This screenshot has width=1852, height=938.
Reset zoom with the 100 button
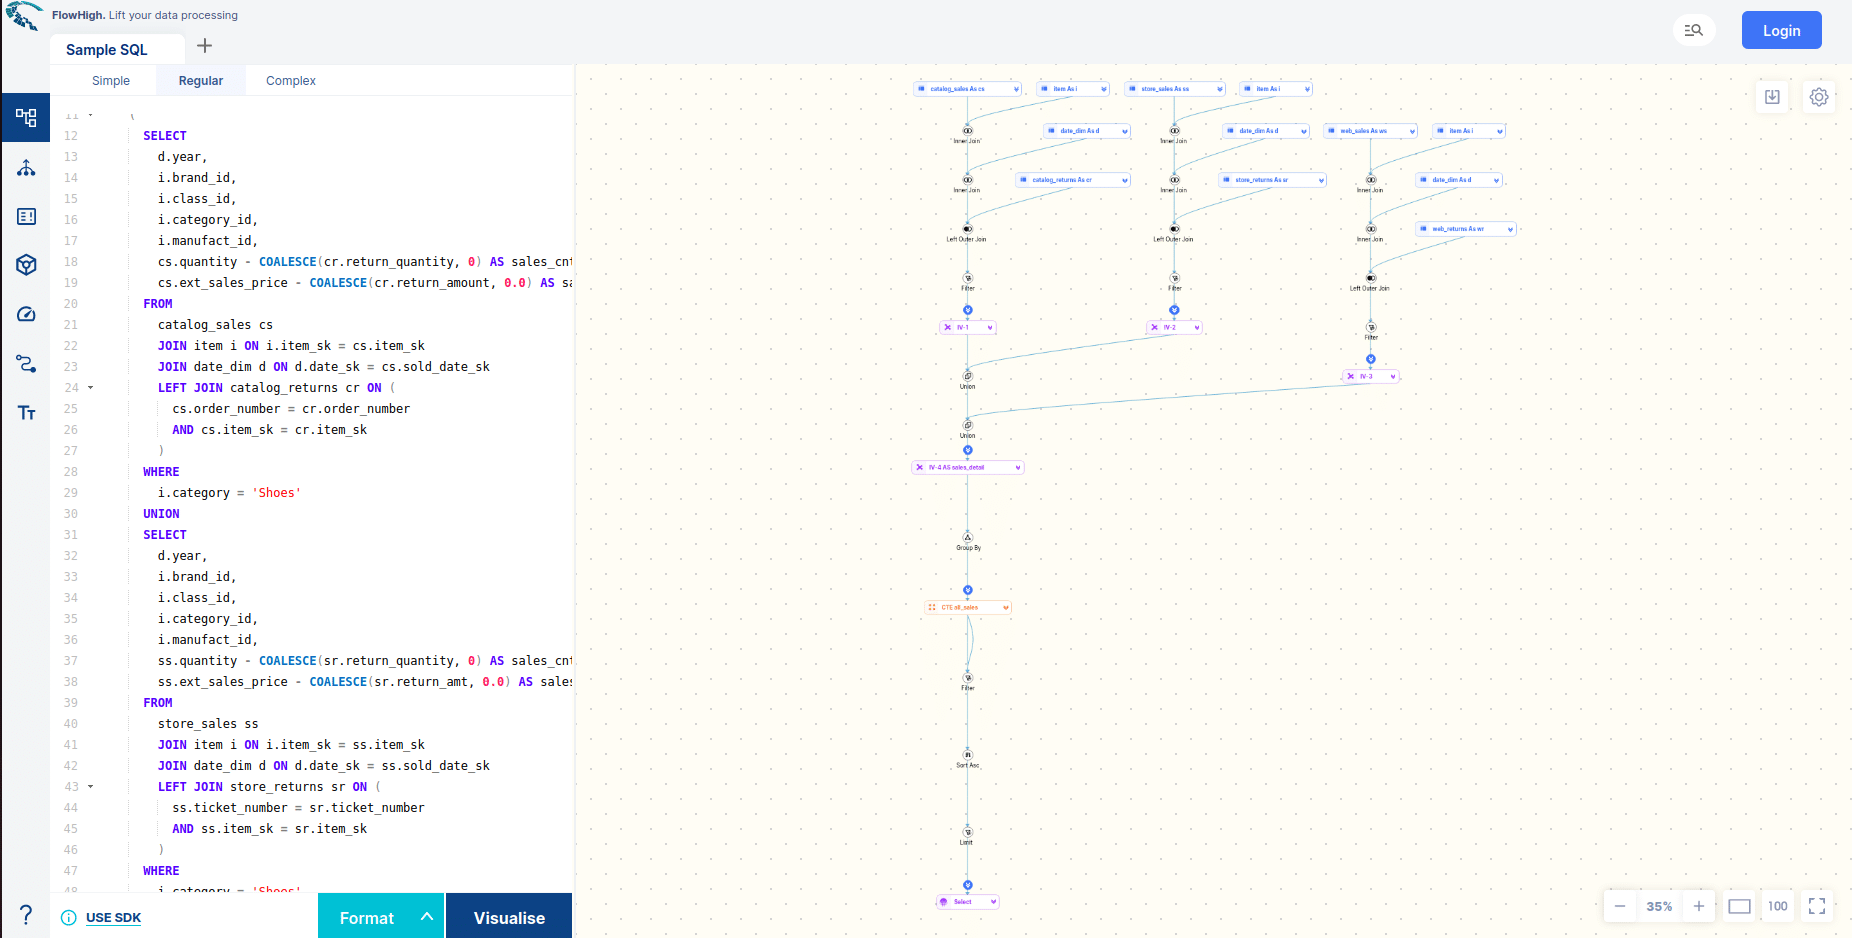coord(1777,906)
